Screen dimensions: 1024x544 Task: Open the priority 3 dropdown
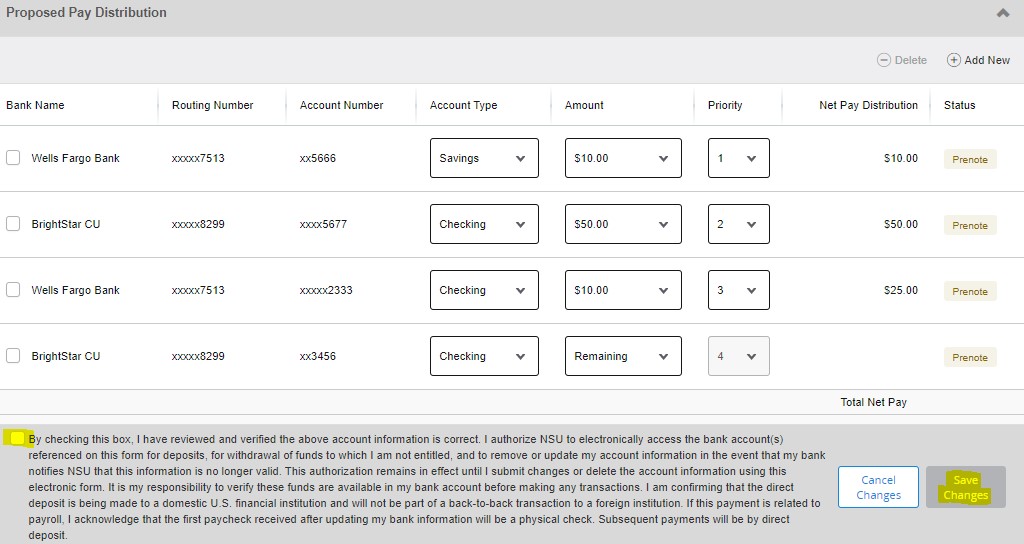click(739, 290)
